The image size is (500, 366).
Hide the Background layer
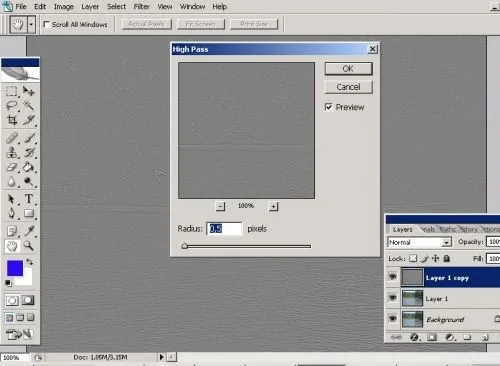point(393,318)
